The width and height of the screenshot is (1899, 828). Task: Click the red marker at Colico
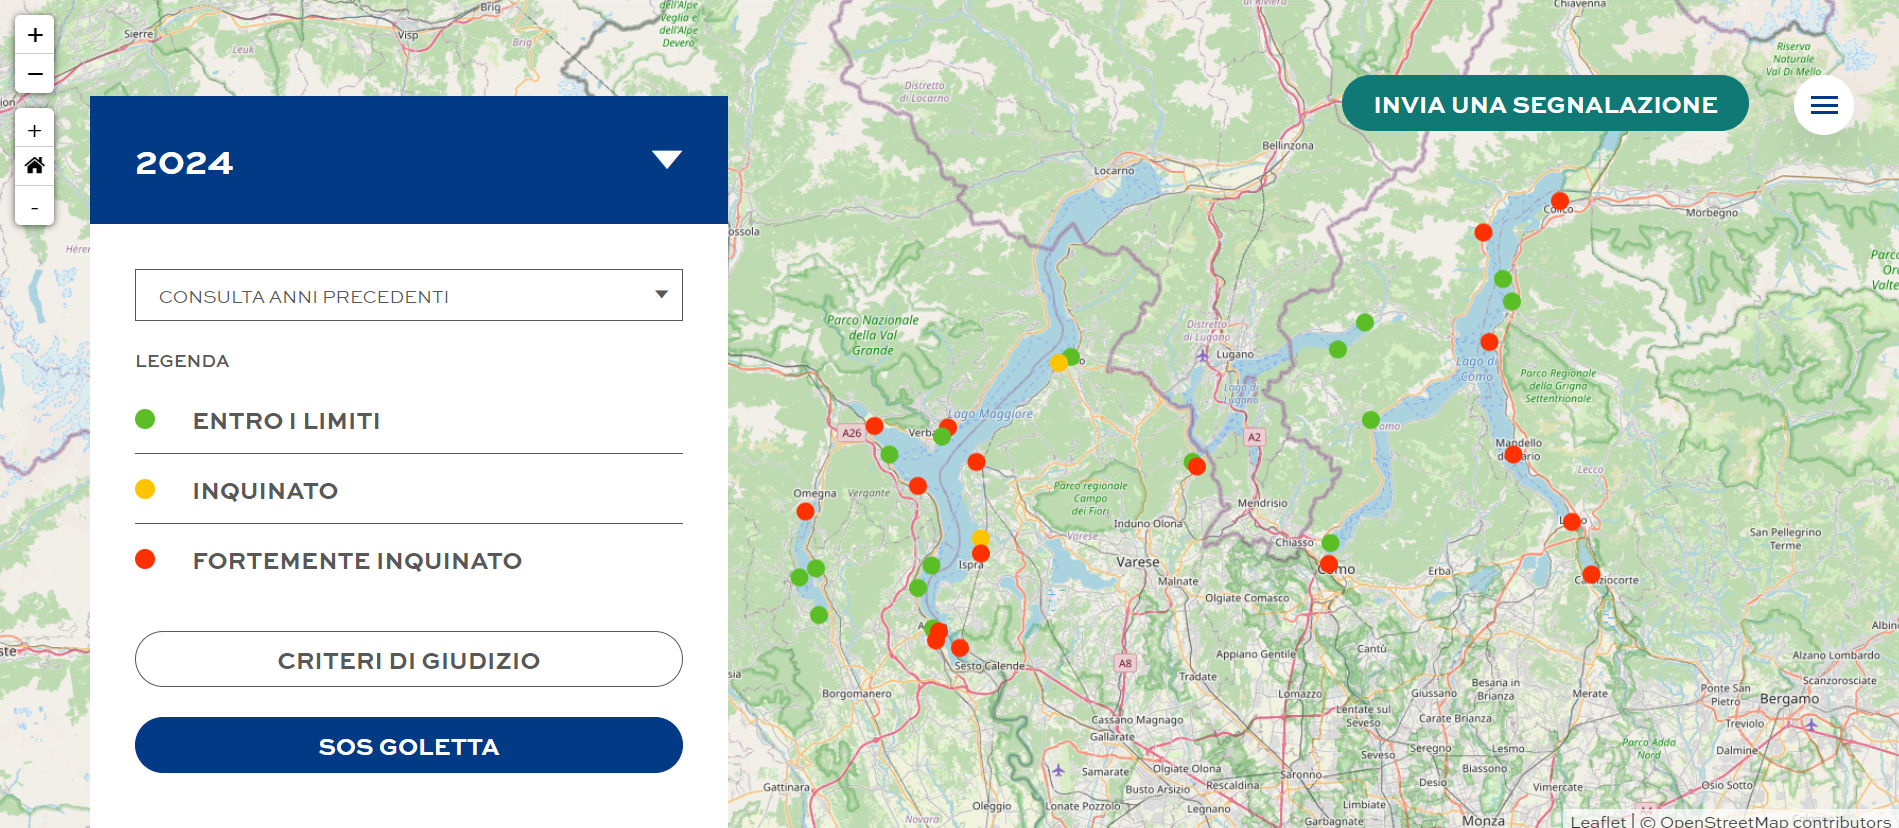tap(1559, 201)
